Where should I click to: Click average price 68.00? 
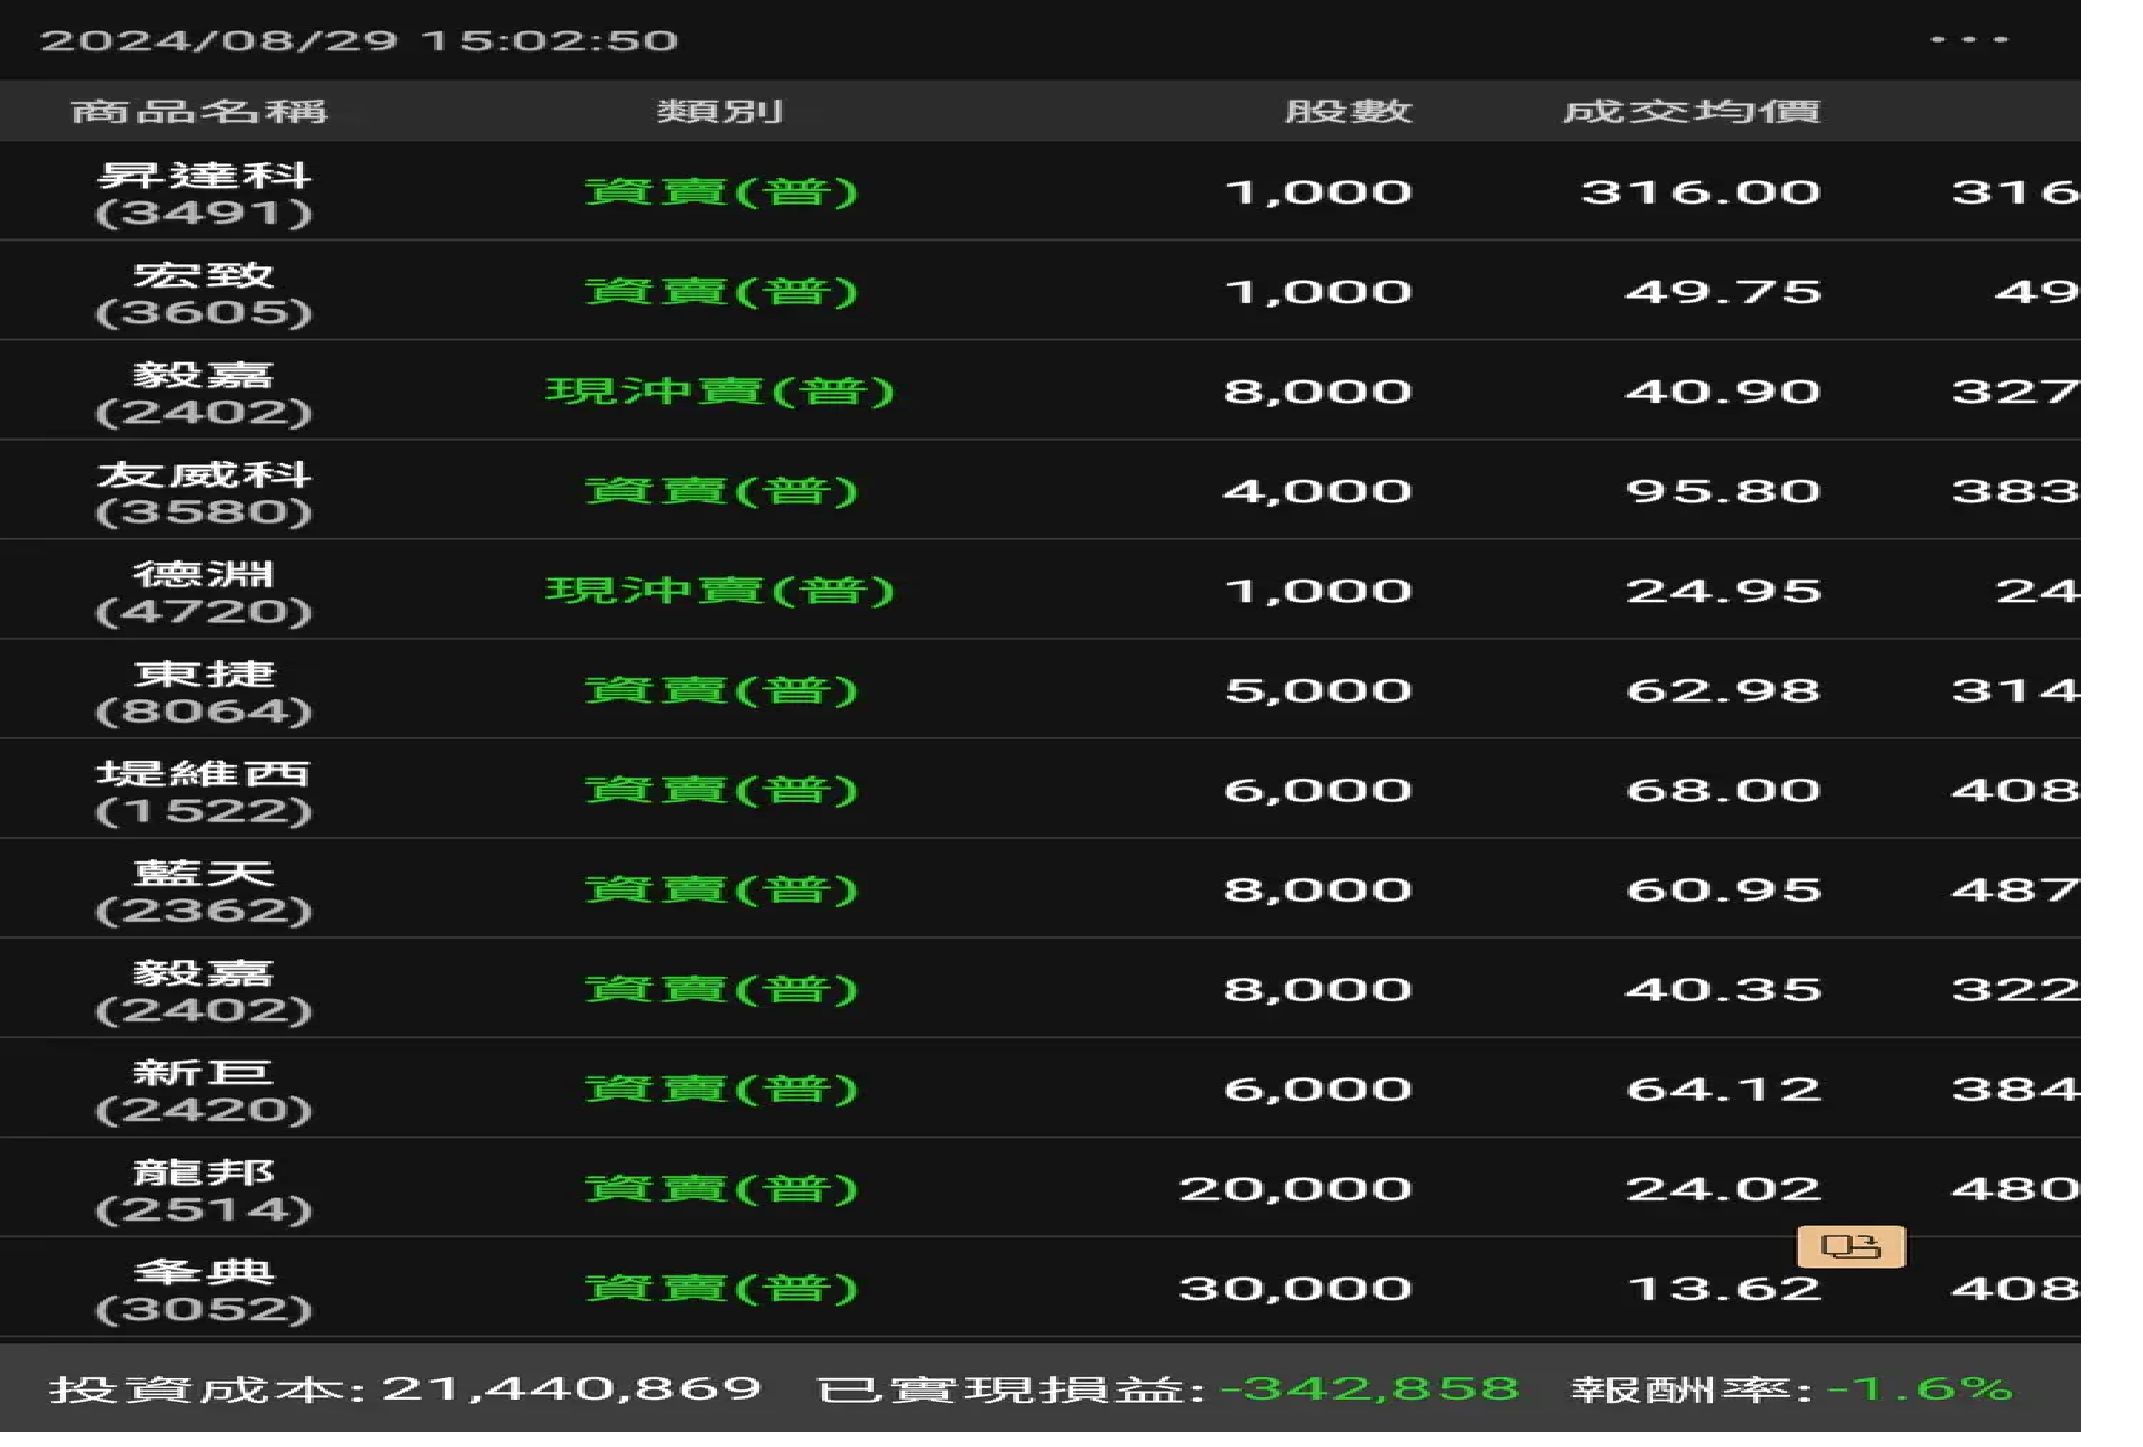click(x=1722, y=790)
